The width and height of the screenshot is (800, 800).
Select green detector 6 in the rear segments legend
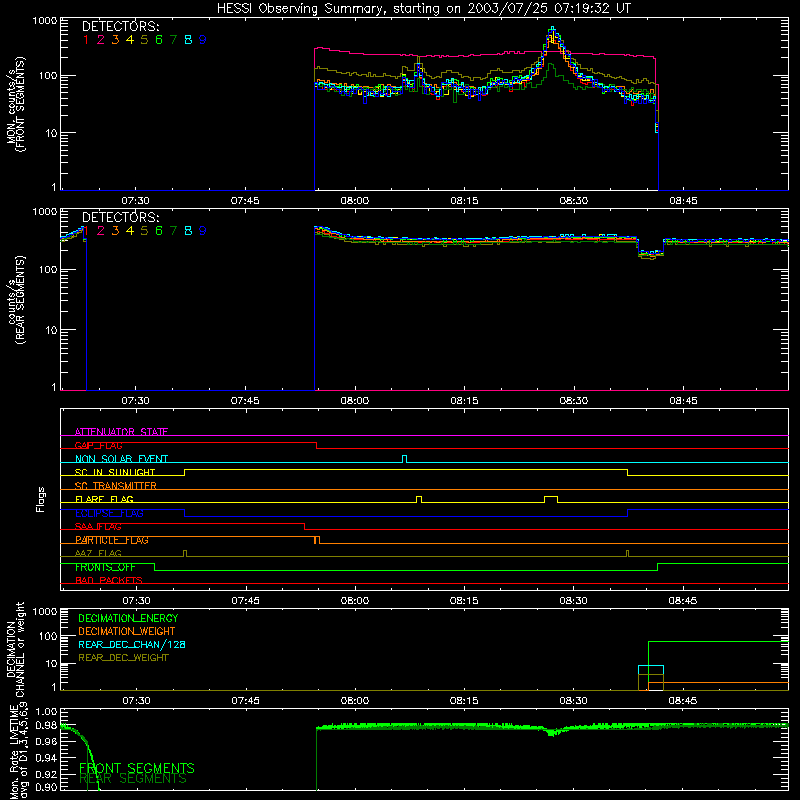click(x=159, y=231)
